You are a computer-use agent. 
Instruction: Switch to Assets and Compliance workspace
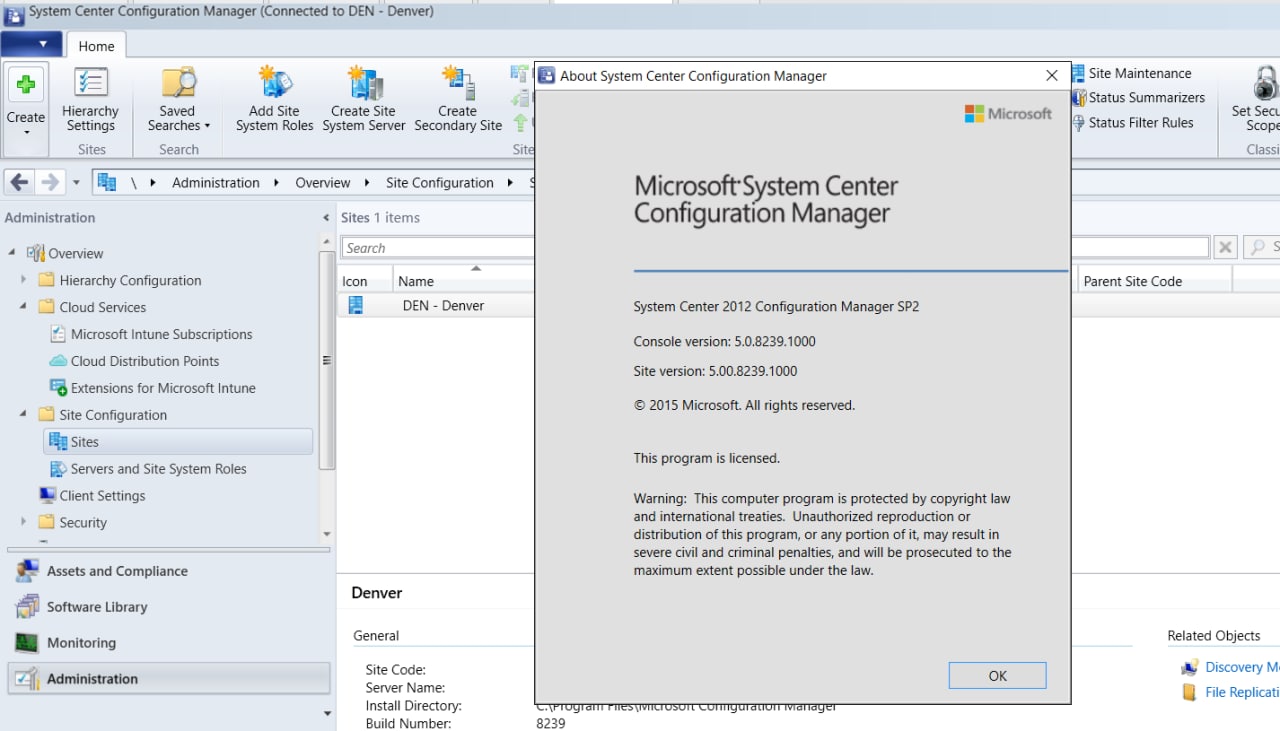click(168, 571)
